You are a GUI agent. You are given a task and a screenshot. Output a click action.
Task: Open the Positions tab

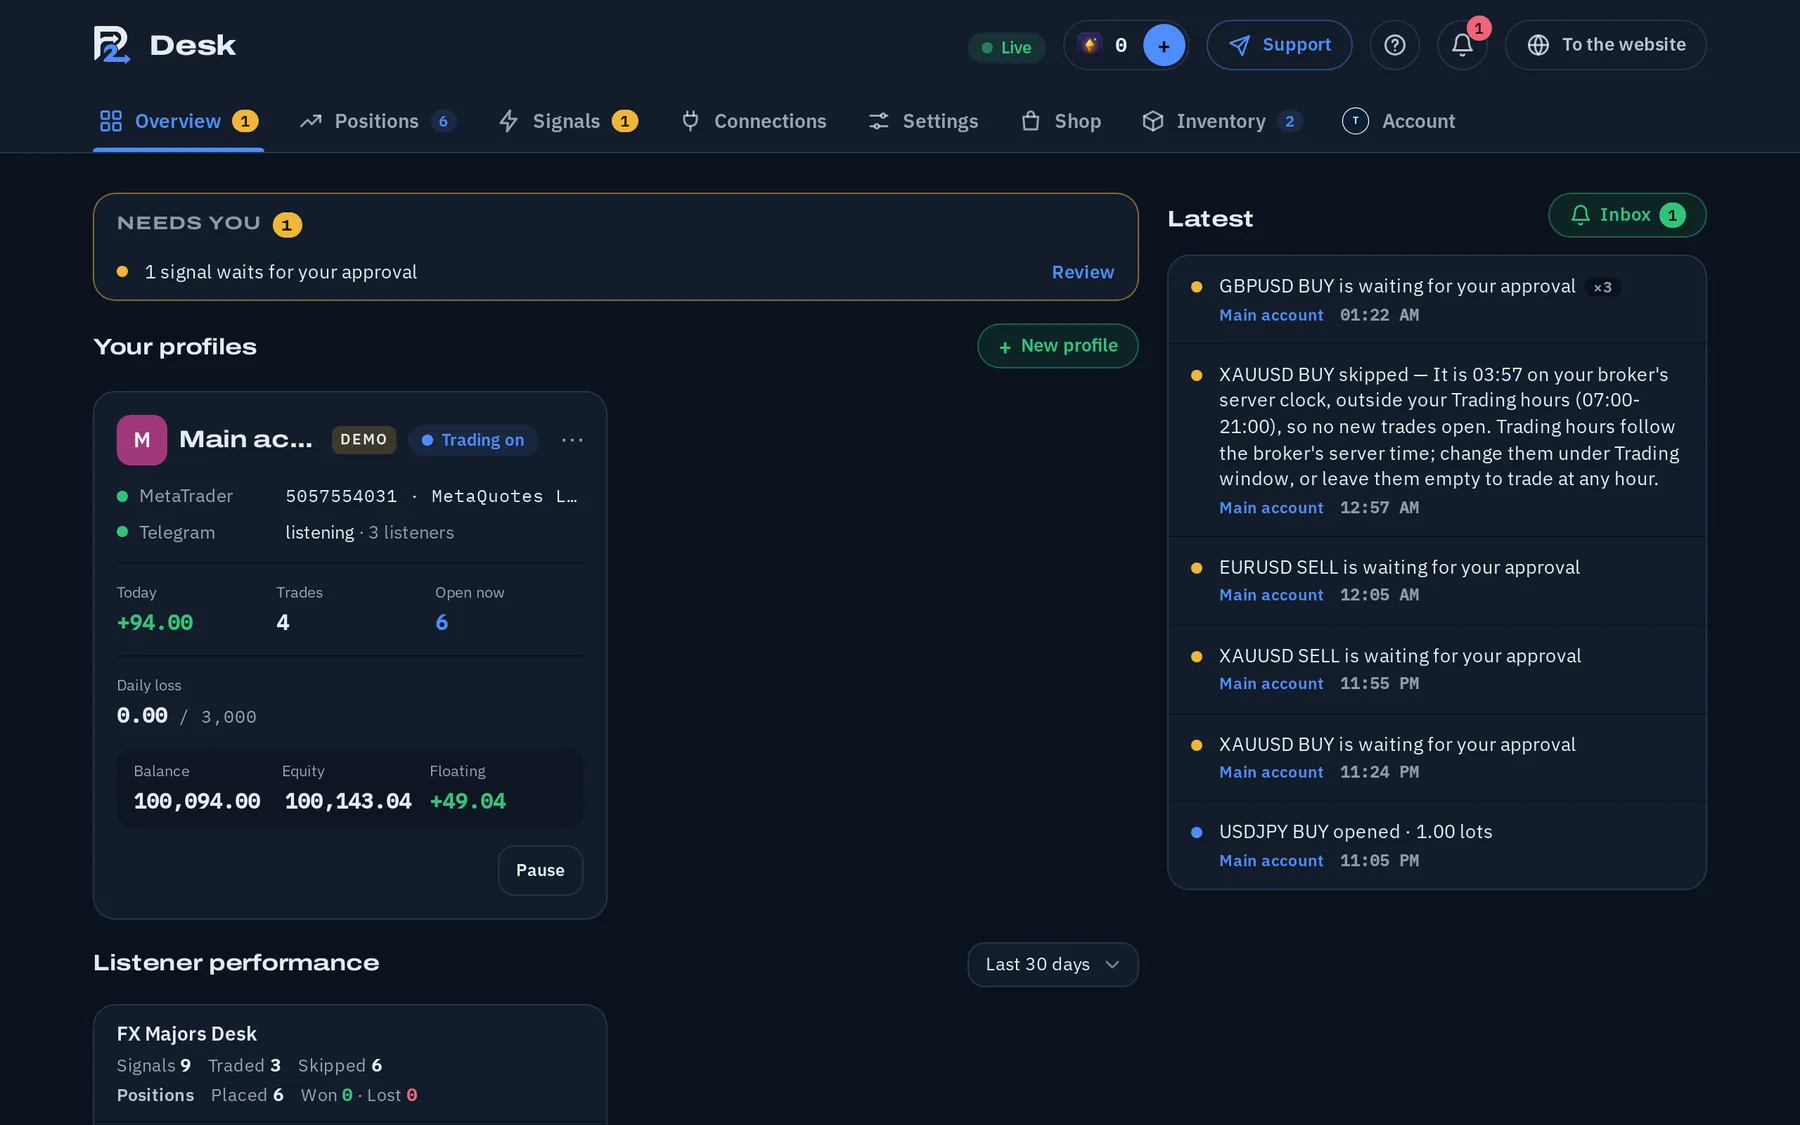[x=378, y=121]
